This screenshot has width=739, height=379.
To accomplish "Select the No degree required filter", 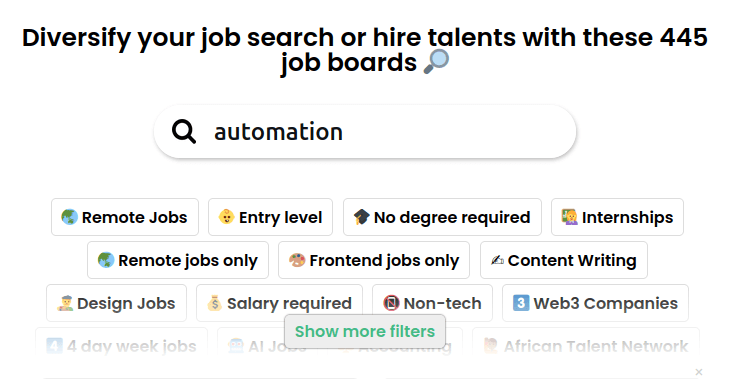I will pyautogui.click(x=442, y=217).
